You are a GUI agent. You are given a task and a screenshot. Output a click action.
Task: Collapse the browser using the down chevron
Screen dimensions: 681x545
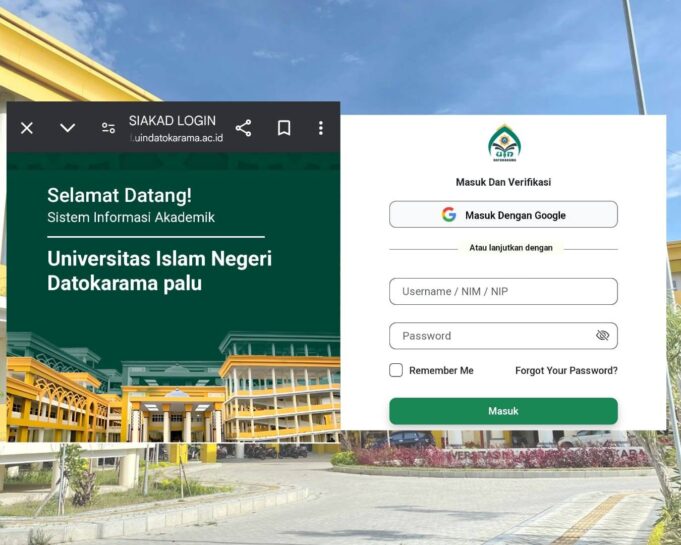pos(68,128)
